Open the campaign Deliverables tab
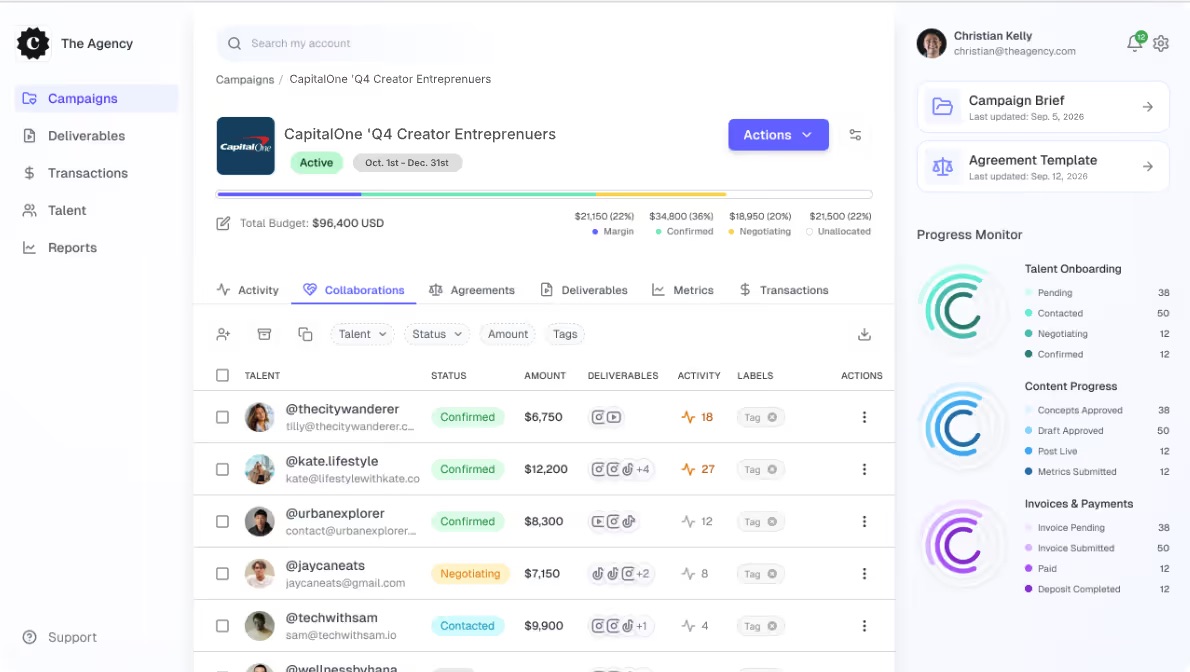 click(584, 290)
